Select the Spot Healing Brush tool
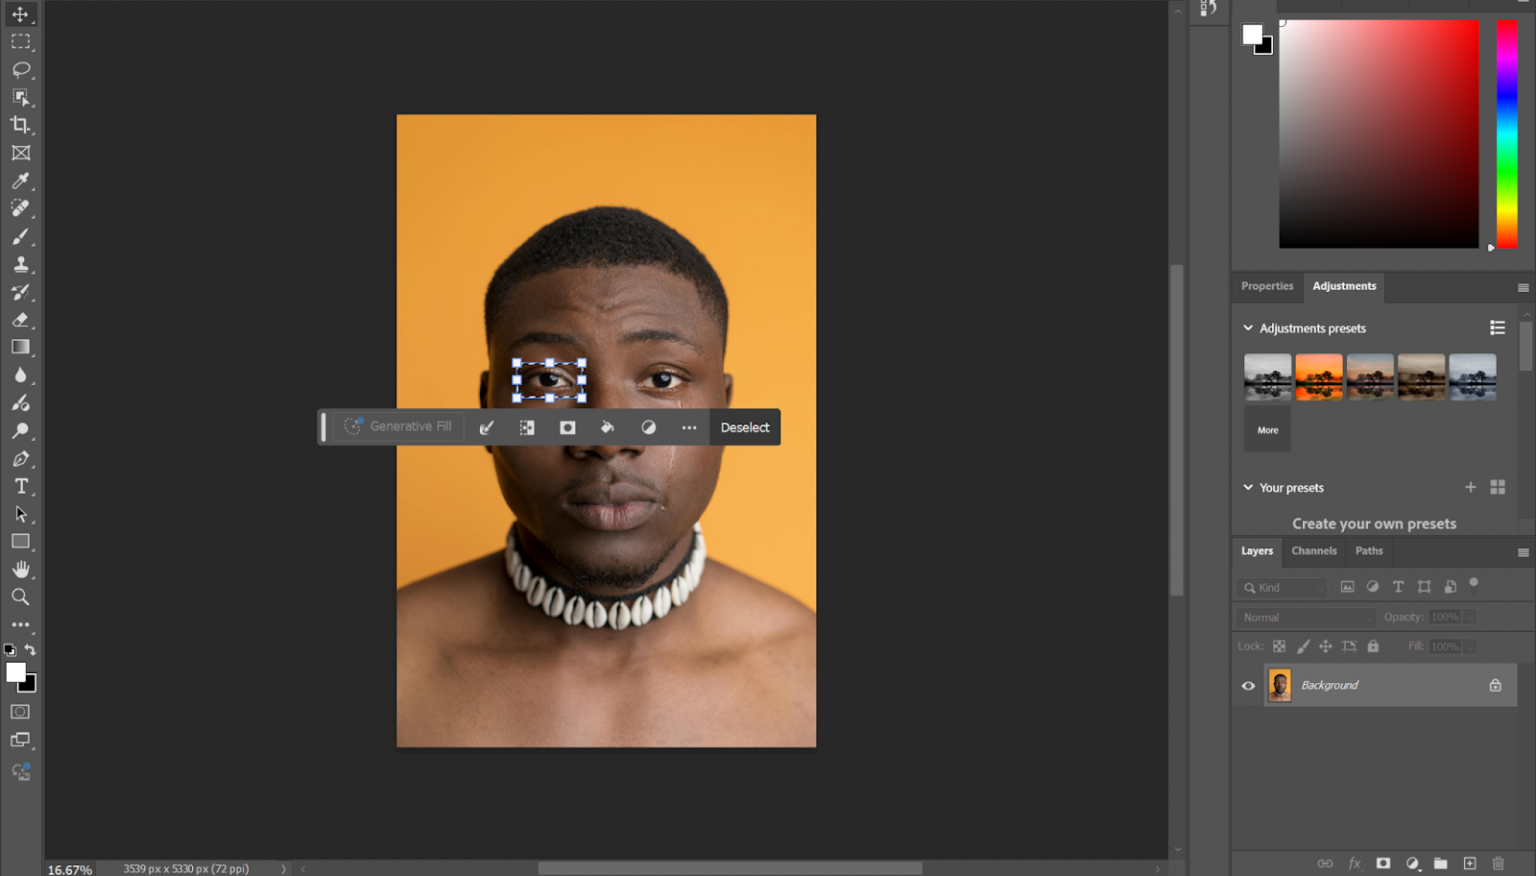Viewport: 1536px width, 876px height. tap(20, 208)
